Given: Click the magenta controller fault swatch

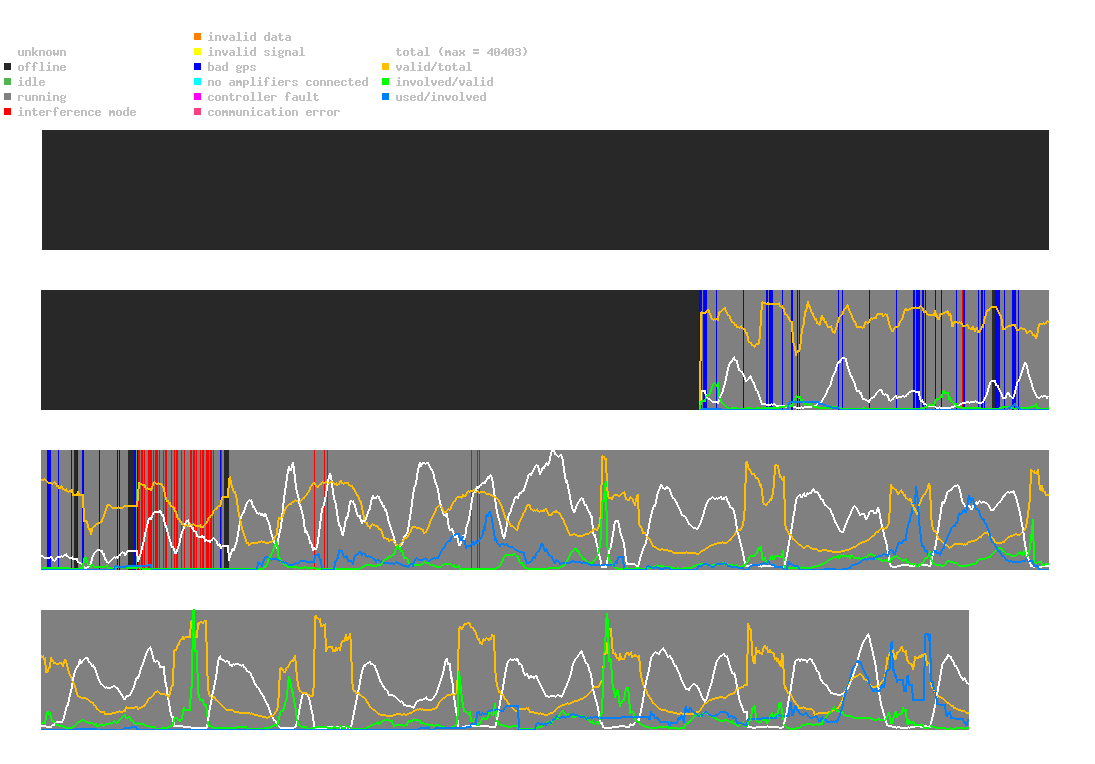Looking at the screenshot, I should [x=198, y=97].
